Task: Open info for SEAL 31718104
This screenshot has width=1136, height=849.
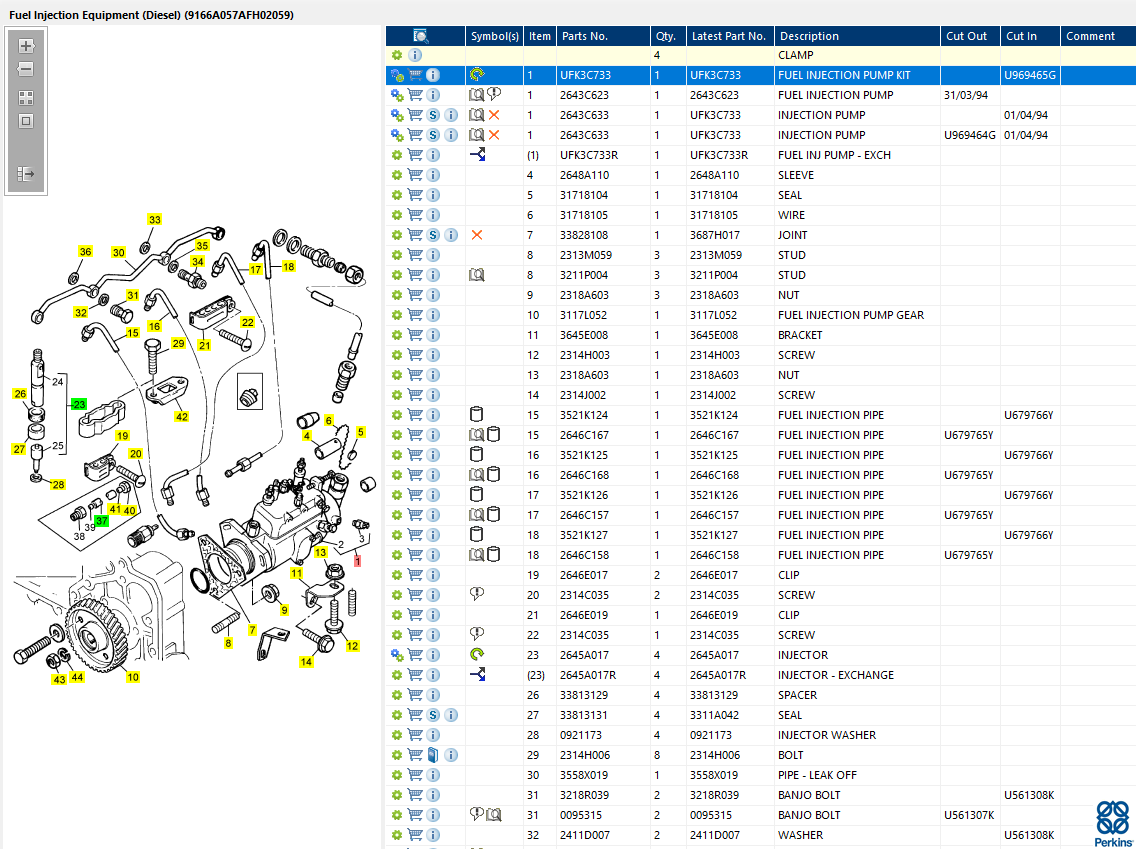Action: point(433,195)
